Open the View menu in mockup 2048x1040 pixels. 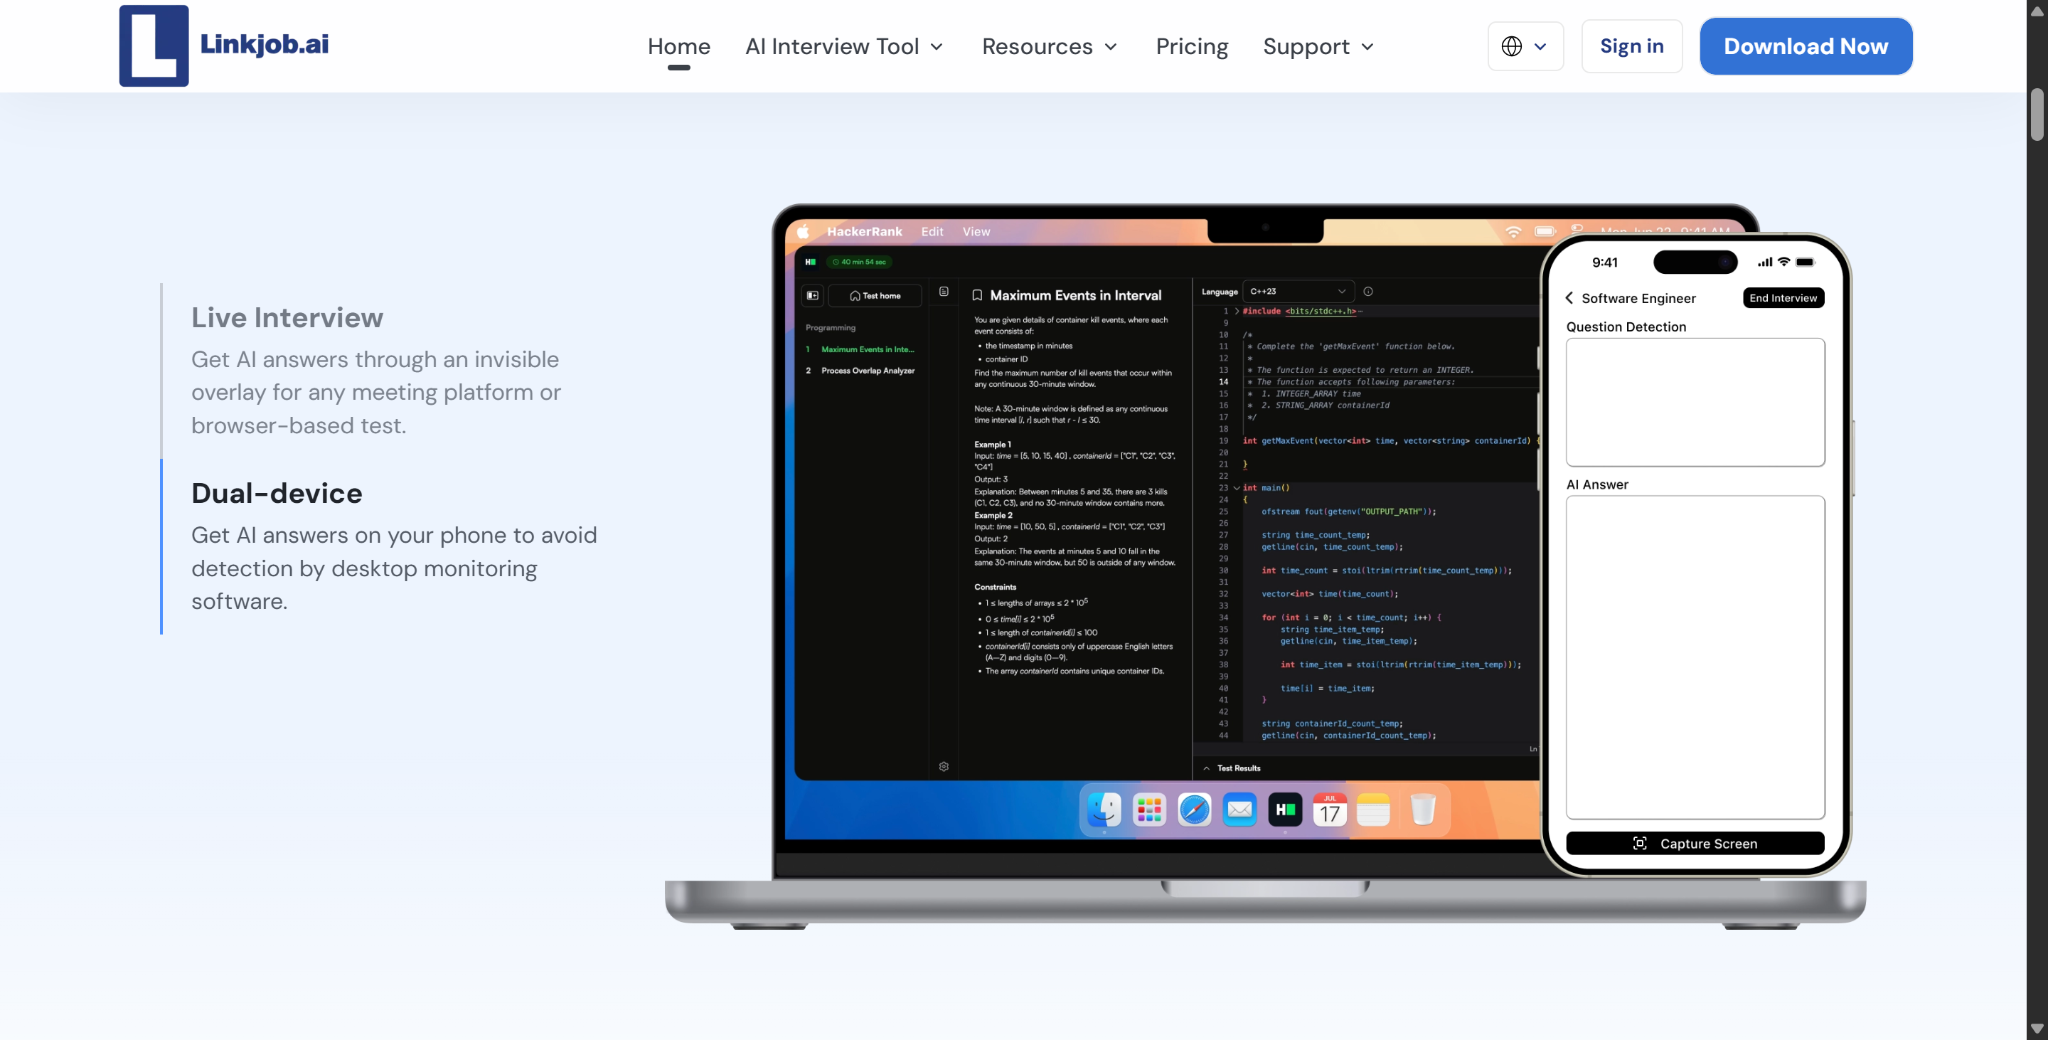976,232
